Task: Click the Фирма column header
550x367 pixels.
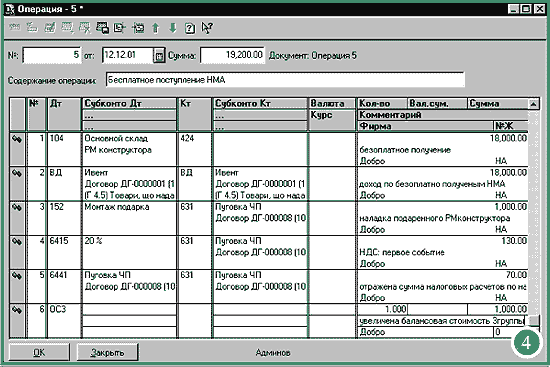Action: 425,126
